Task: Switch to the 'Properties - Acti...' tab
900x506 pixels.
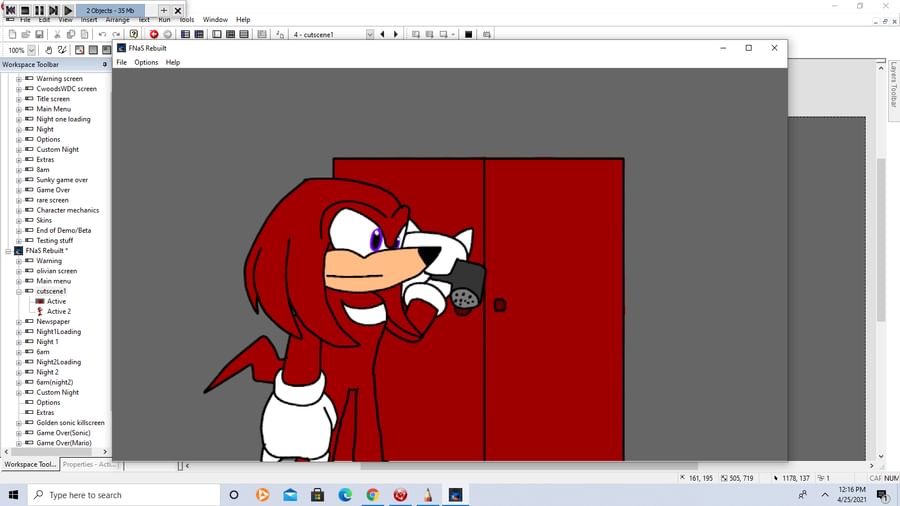Action: point(88,464)
